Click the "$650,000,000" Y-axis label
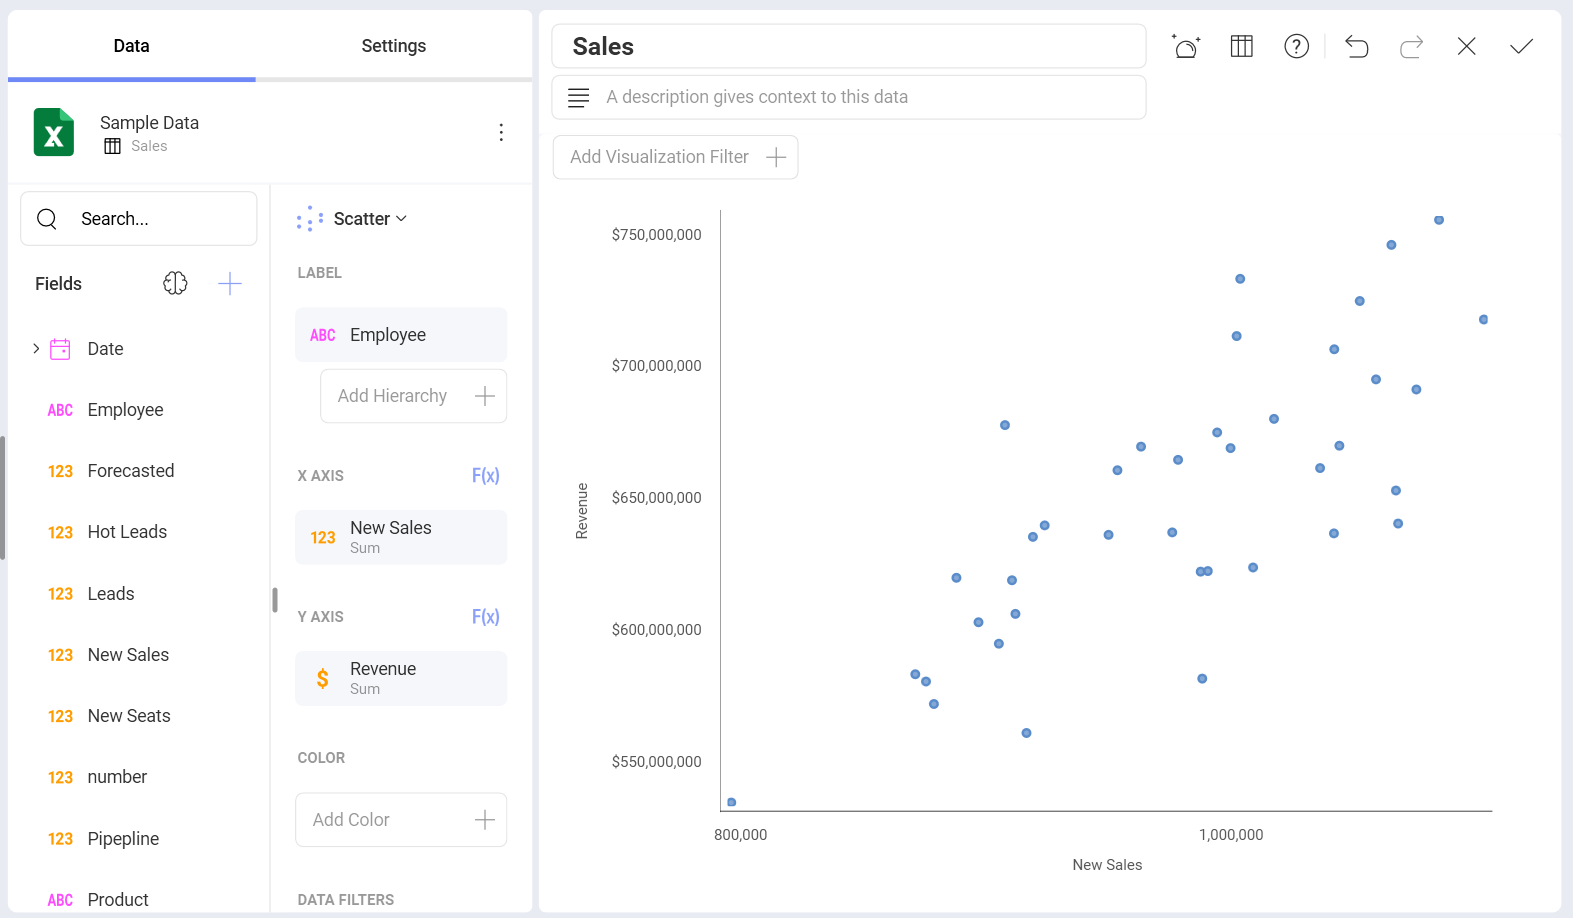 click(x=657, y=498)
